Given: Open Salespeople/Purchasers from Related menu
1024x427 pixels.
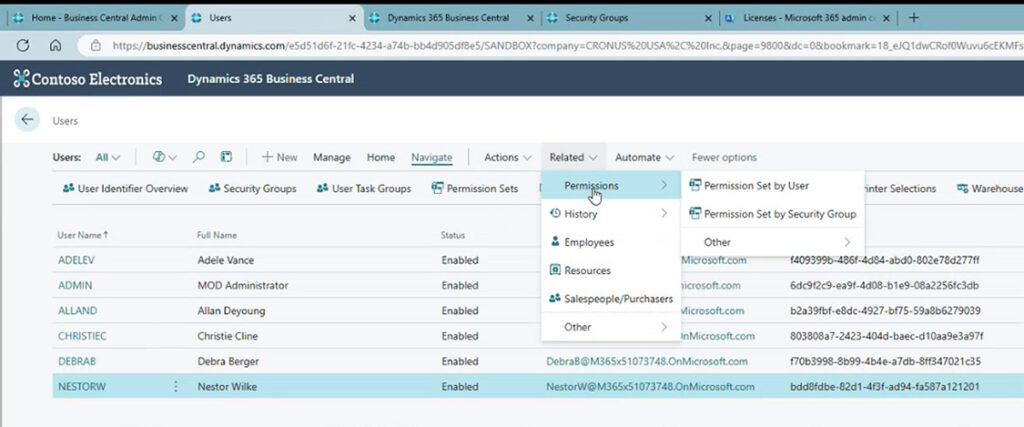Looking at the screenshot, I should (x=611, y=299).
